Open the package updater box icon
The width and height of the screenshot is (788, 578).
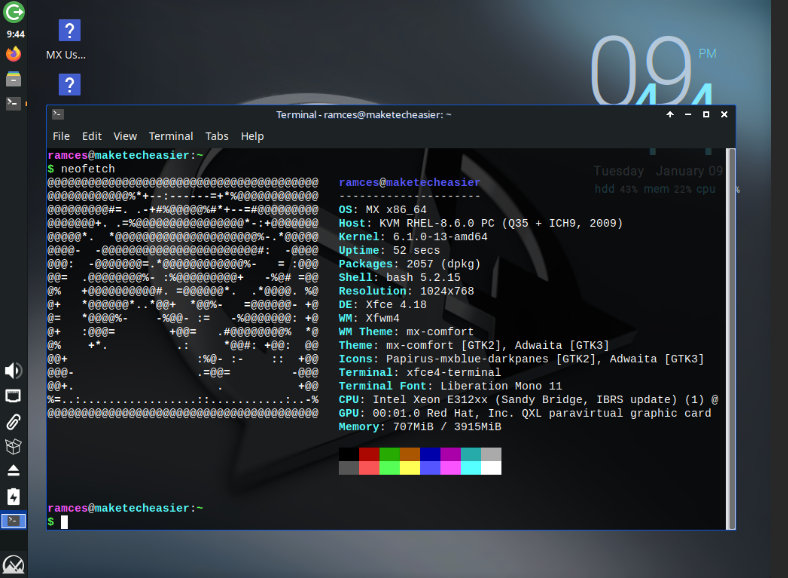click(x=14, y=446)
